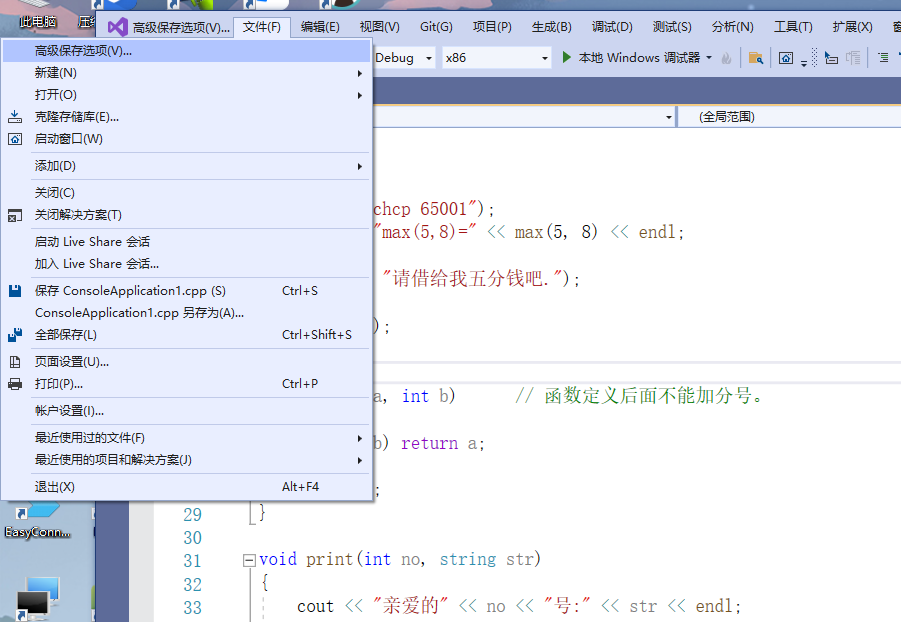This screenshot has height=622, width=901.
Task: Expand 最近使用过的文件(F) submenu
Action: pyautogui.click(x=360, y=438)
